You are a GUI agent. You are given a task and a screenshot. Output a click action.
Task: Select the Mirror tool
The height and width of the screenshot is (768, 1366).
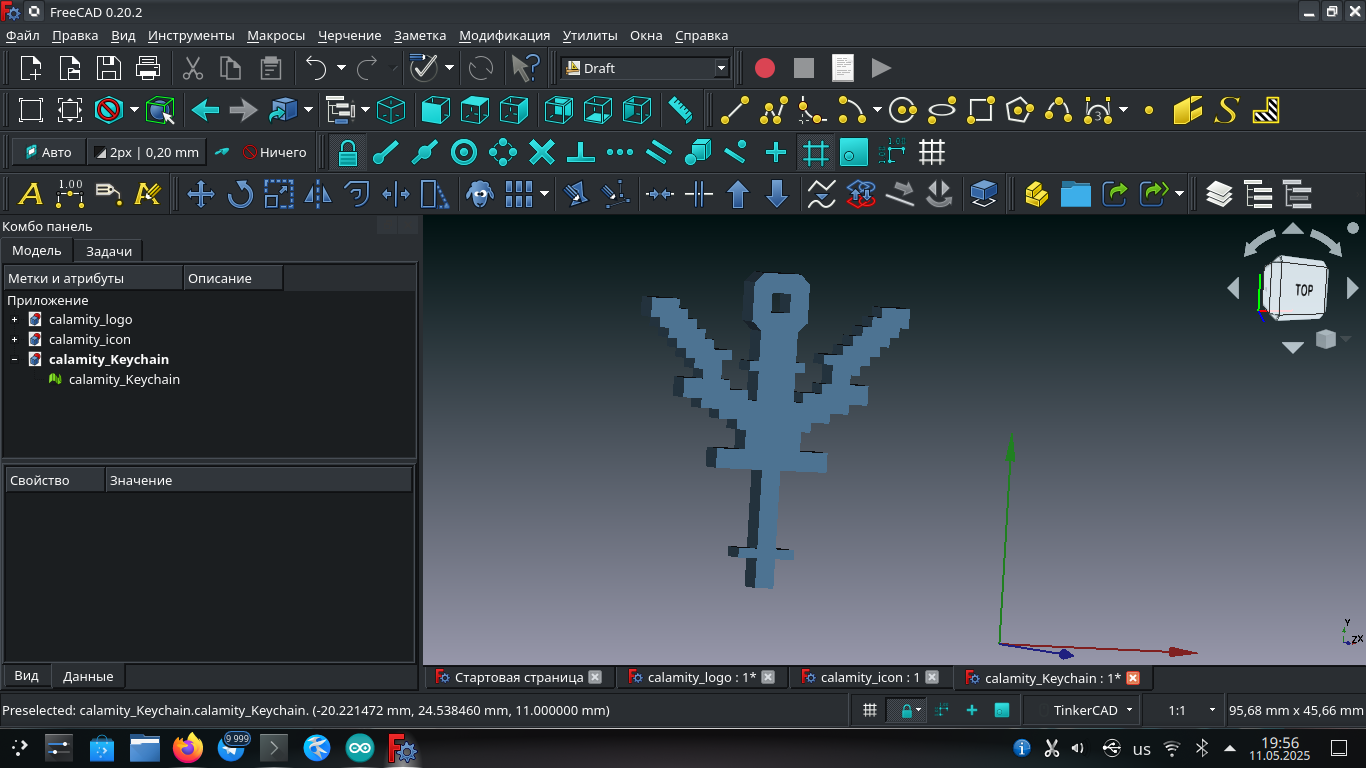point(318,194)
